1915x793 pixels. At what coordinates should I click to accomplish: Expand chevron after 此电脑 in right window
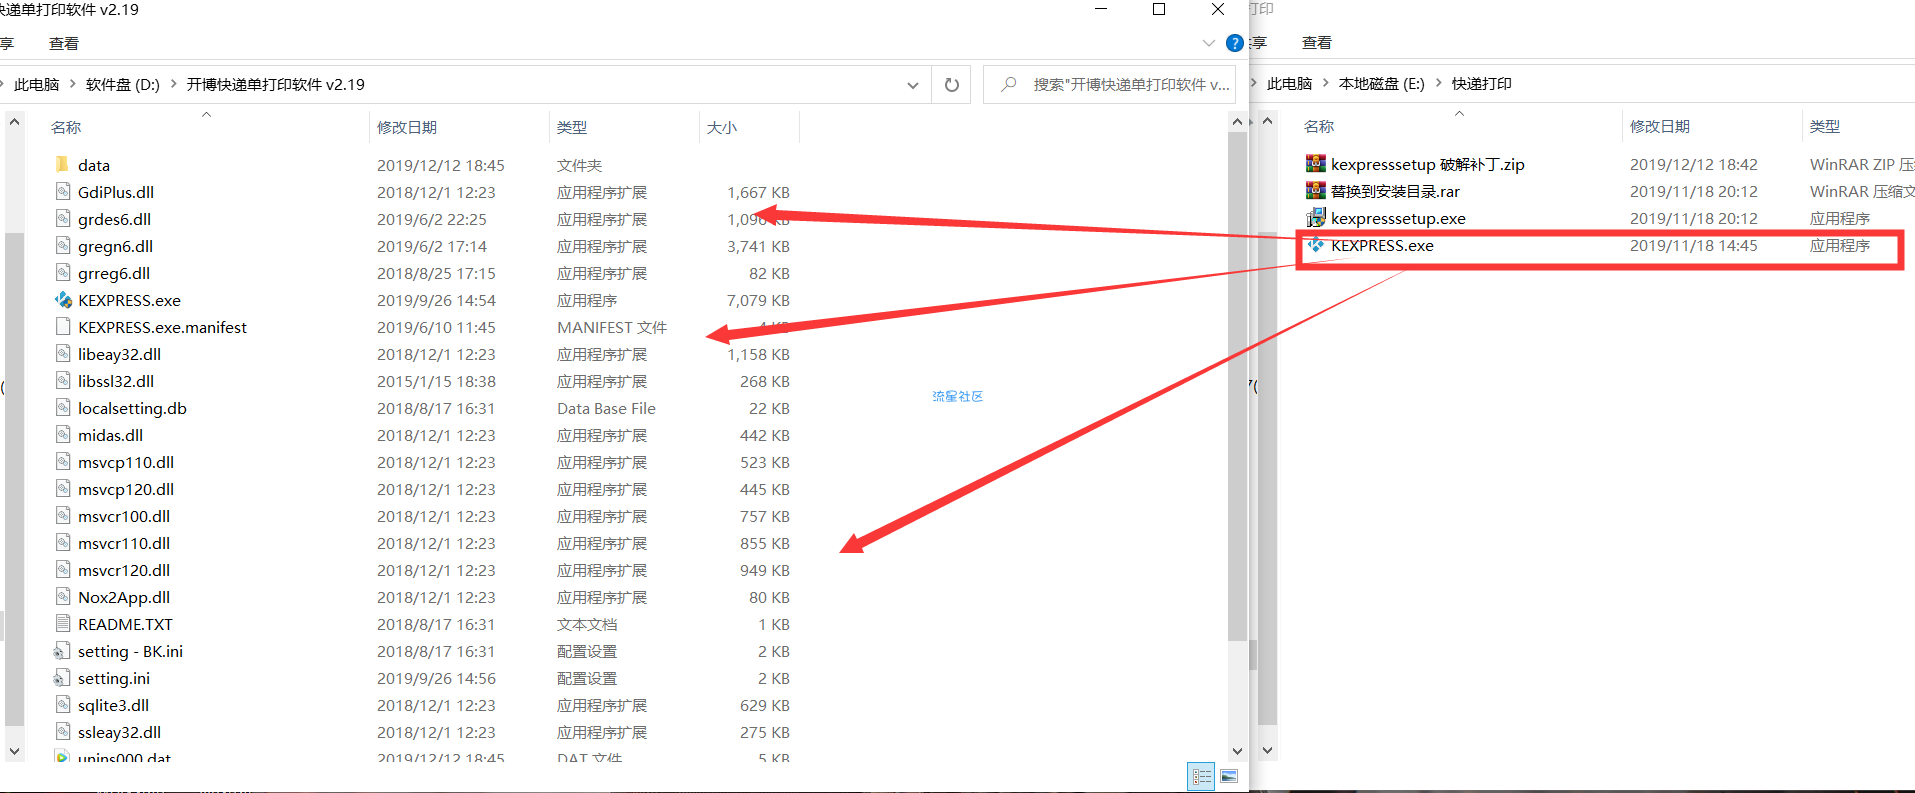(x=1326, y=83)
